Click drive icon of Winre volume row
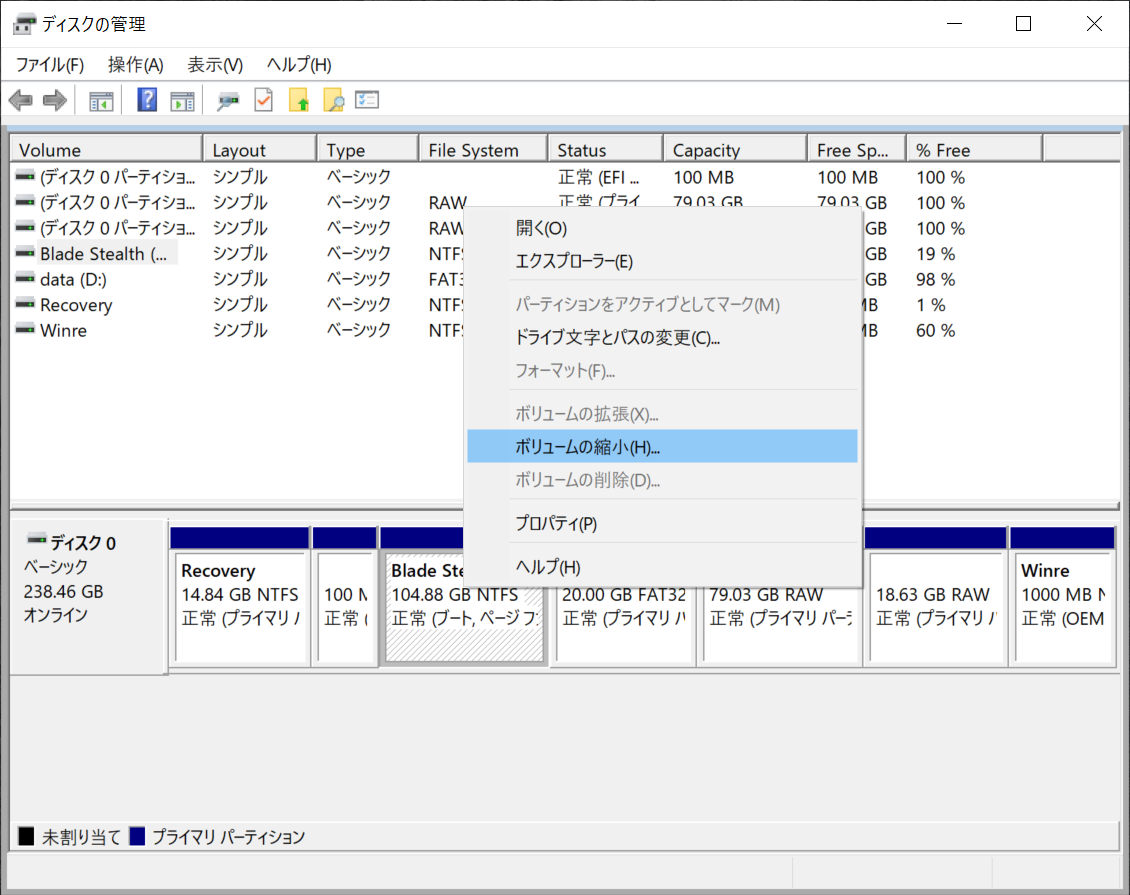1130x895 pixels. [25, 329]
